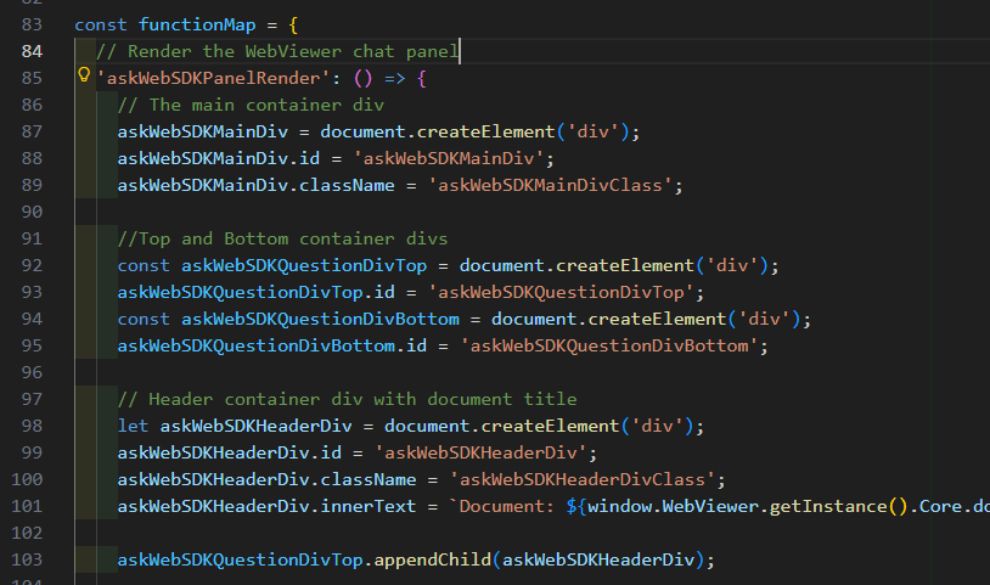Viewport: 990px width, 585px height.
Task: Click line number 96 in gutter
Action: click(32, 372)
